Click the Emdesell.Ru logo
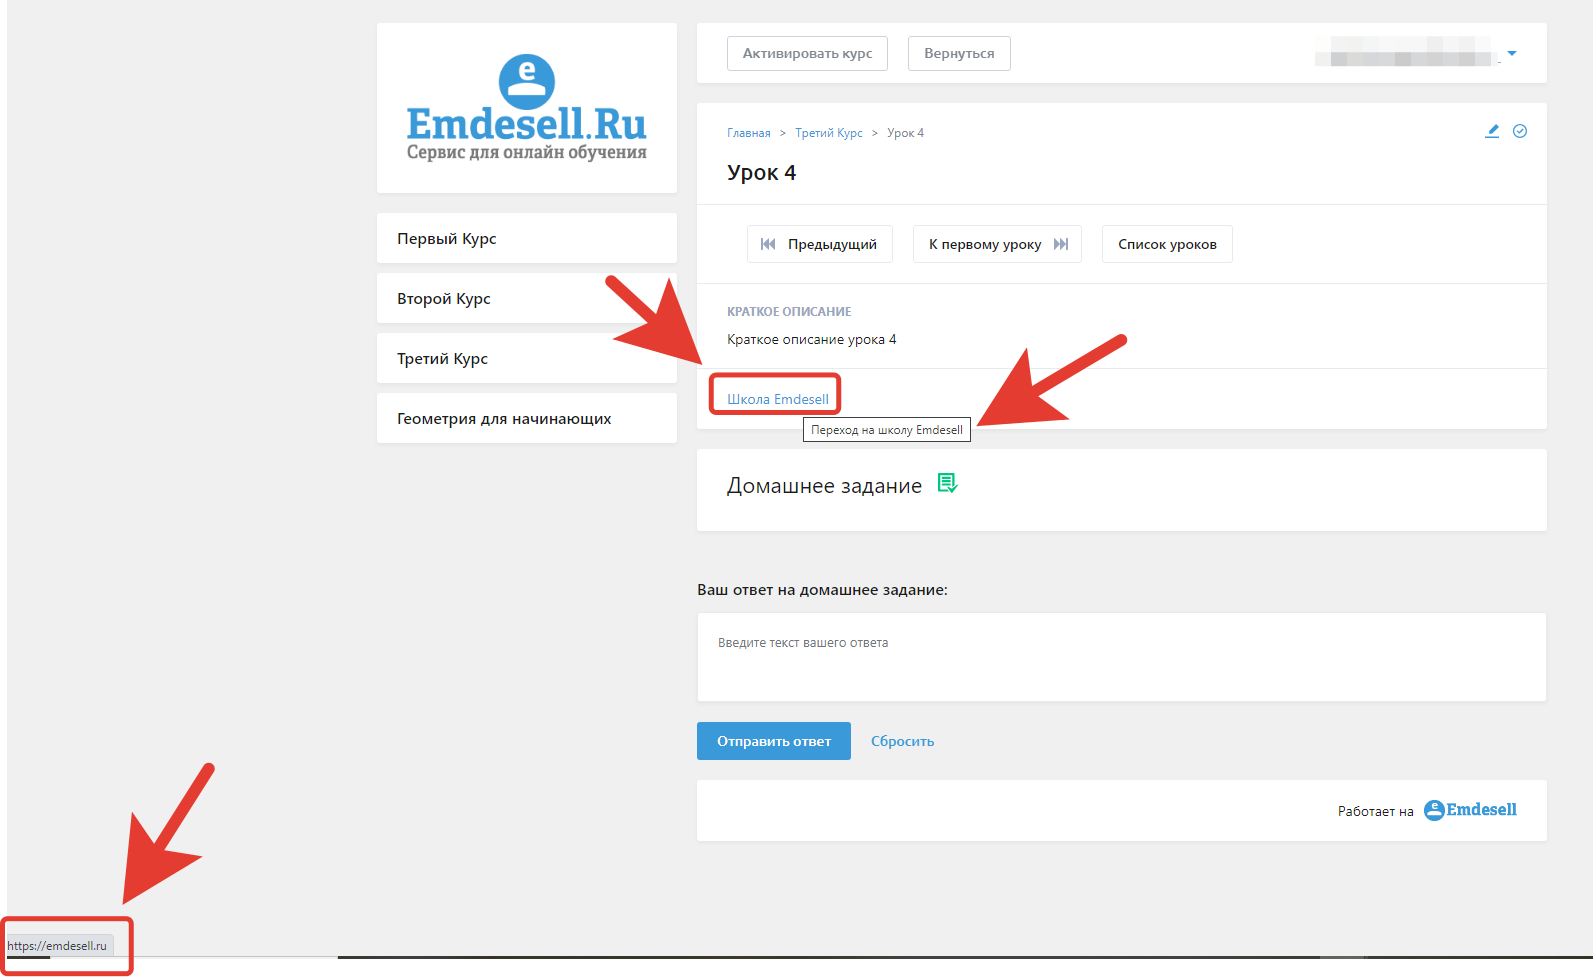 pos(526,108)
